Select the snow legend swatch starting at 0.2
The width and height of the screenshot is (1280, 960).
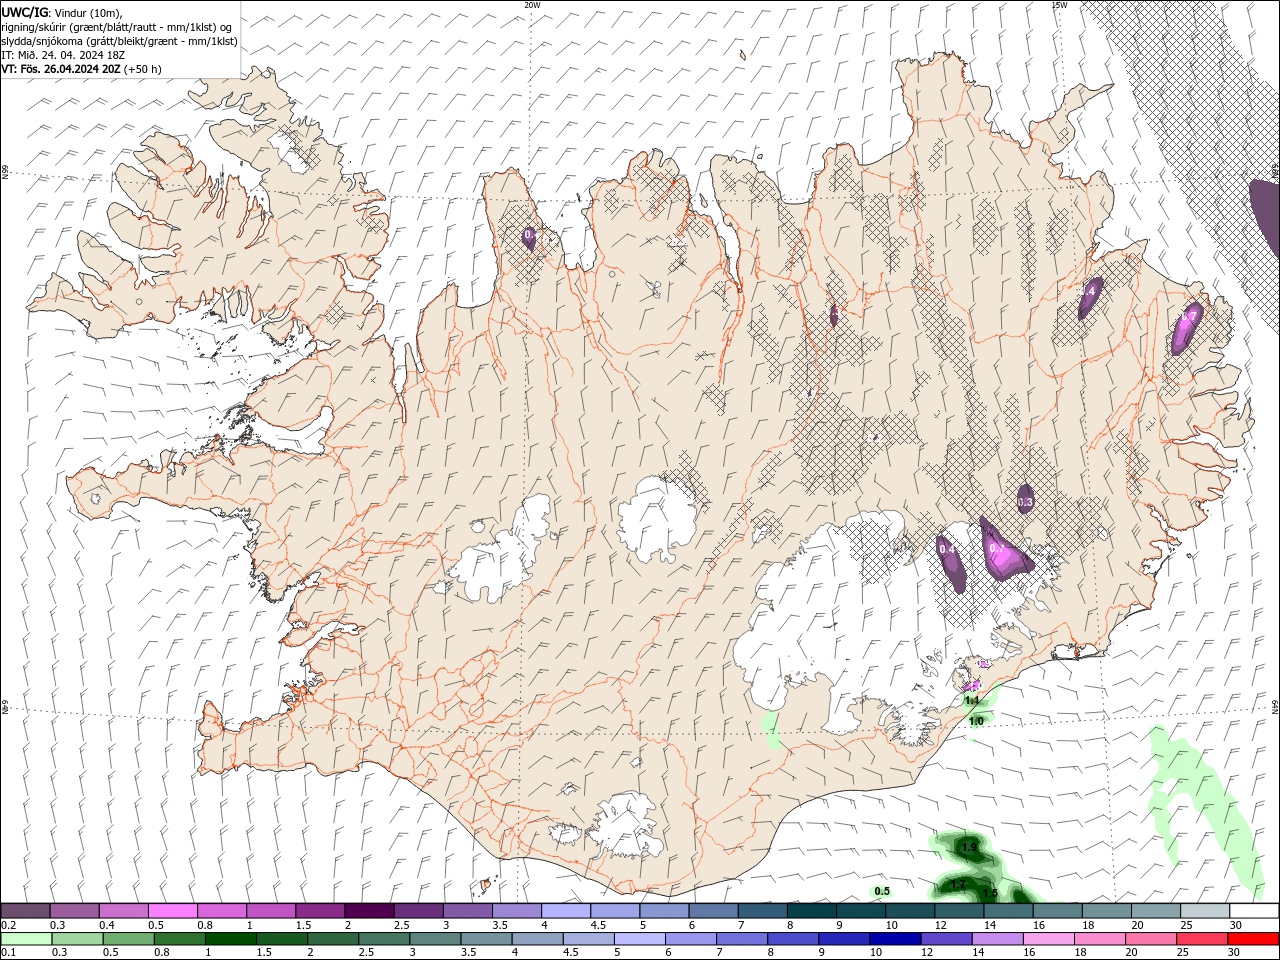(25, 910)
